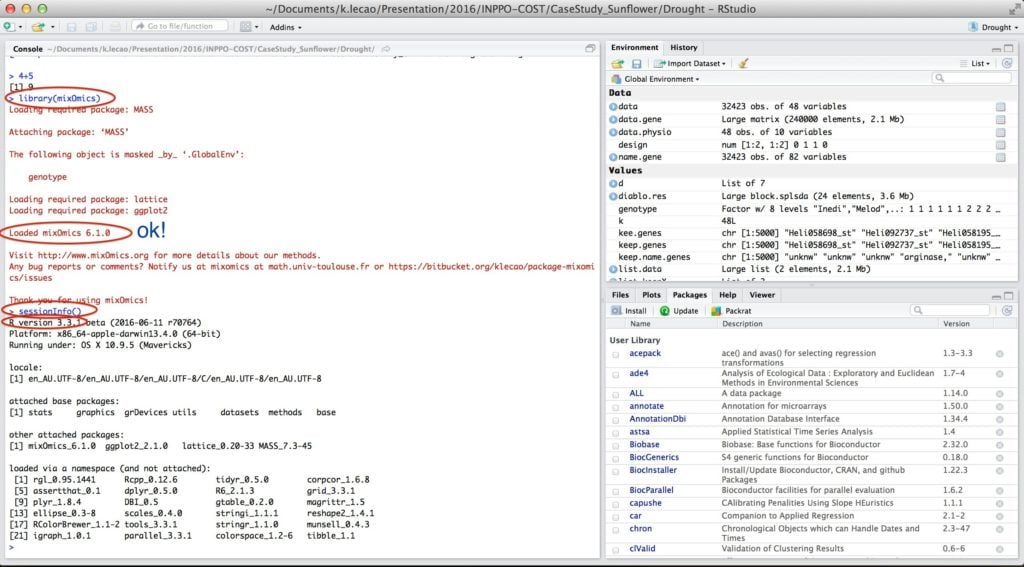The width and height of the screenshot is (1024, 567).
Task: Remove the car package
Action: [x=1000, y=517]
